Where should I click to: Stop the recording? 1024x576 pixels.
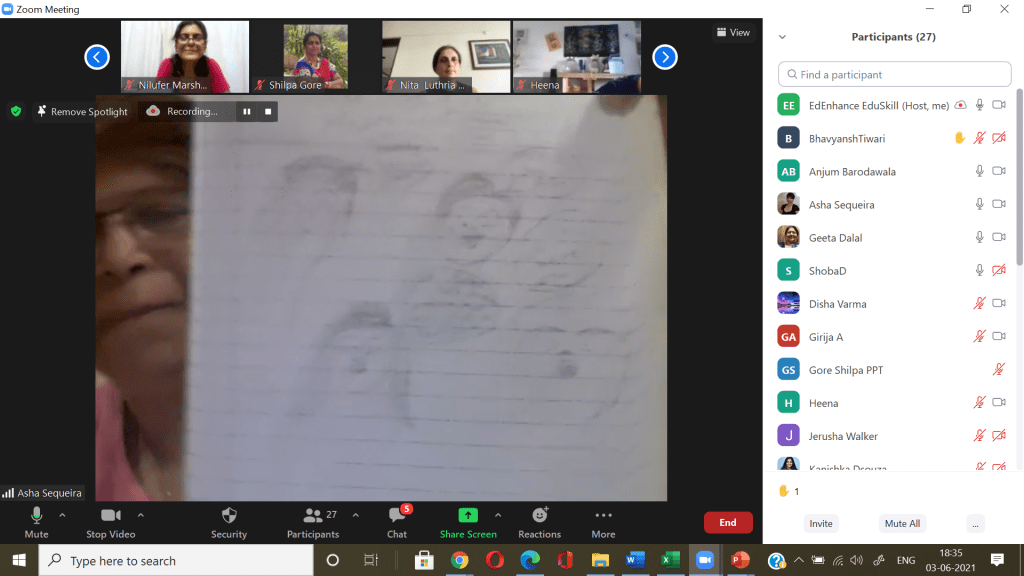[x=268, y=111]
